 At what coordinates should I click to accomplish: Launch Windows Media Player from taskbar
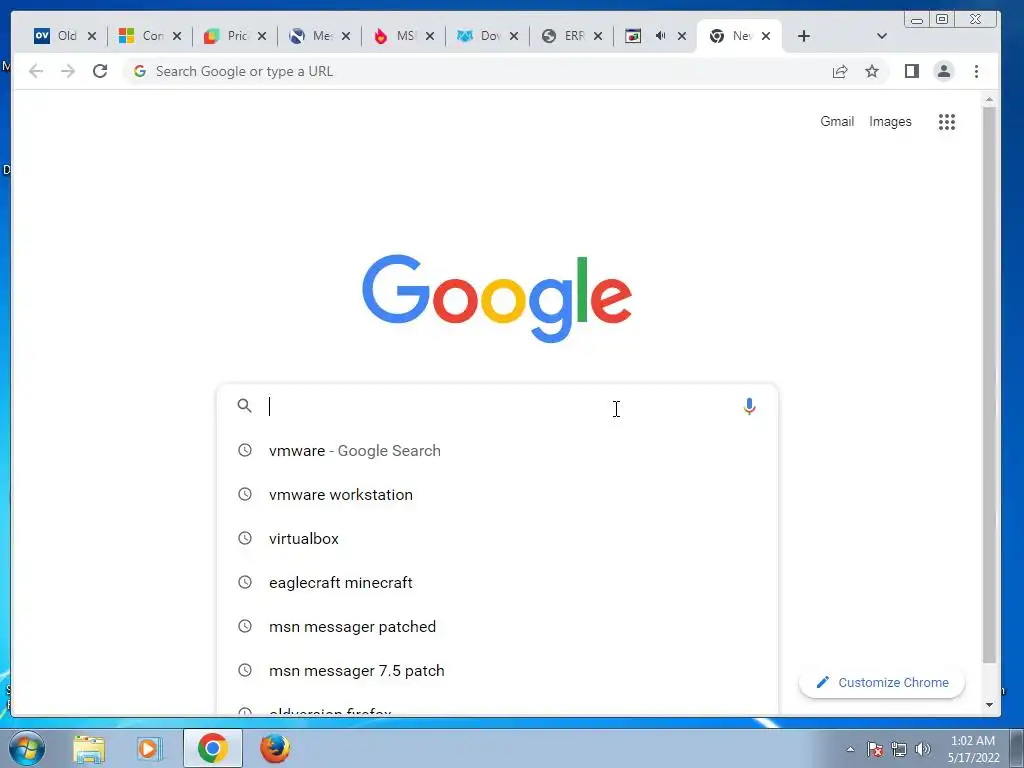(x=150, y=748)
